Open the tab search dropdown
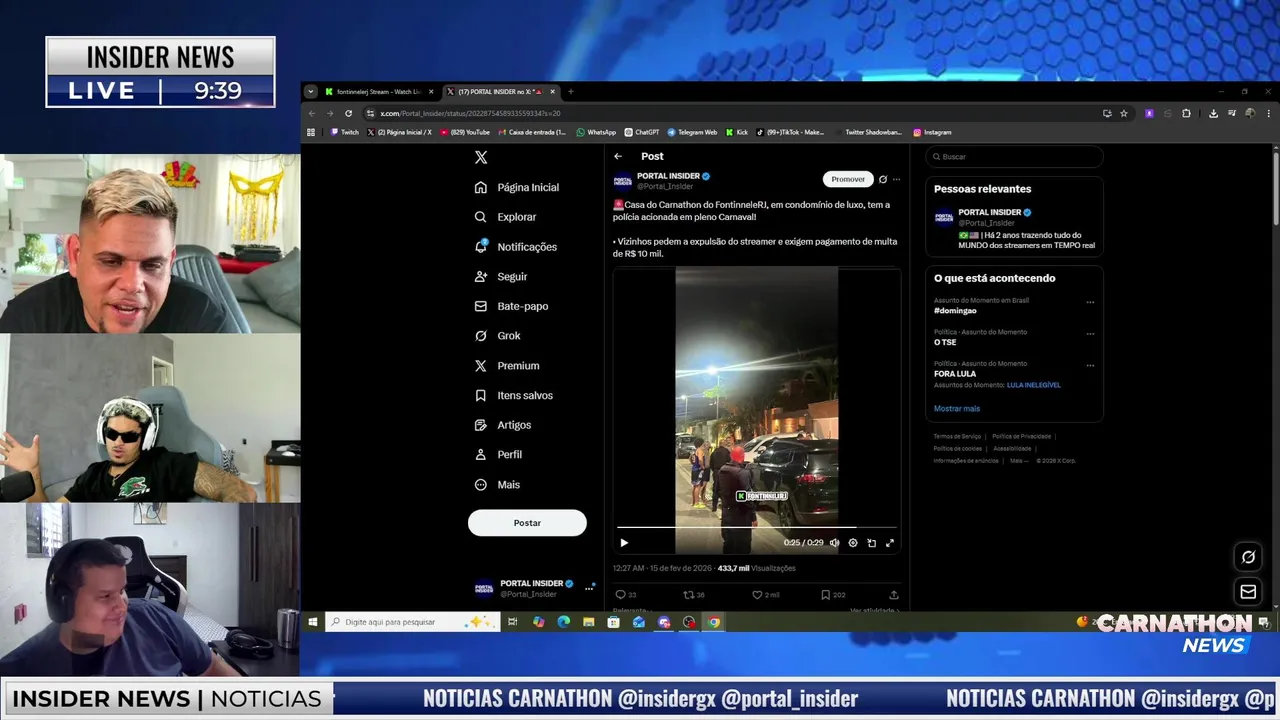This screenshot has height=720, width=1280. point(311,91)
